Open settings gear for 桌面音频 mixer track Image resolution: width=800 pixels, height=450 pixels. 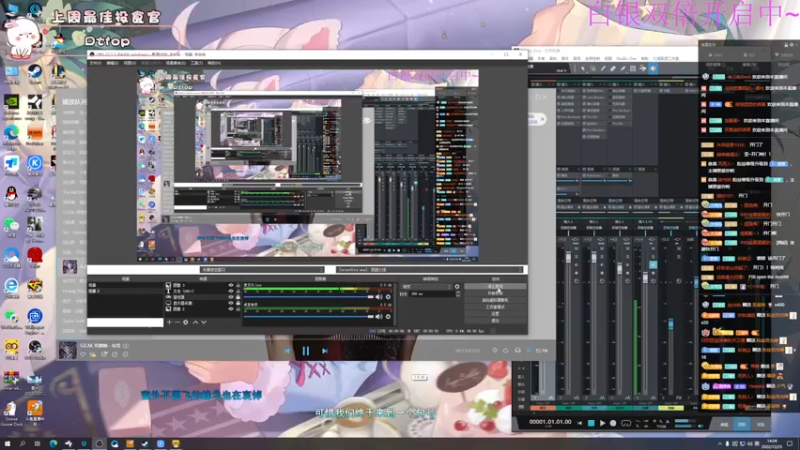tap(388, 316)
